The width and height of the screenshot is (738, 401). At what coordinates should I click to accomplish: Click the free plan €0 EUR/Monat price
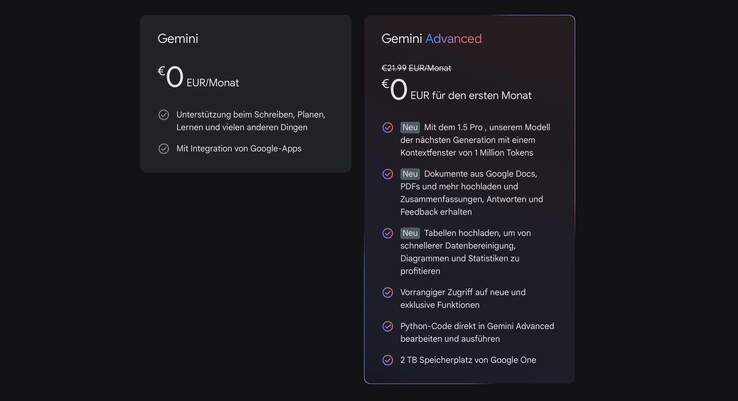(x=198, y=78)
